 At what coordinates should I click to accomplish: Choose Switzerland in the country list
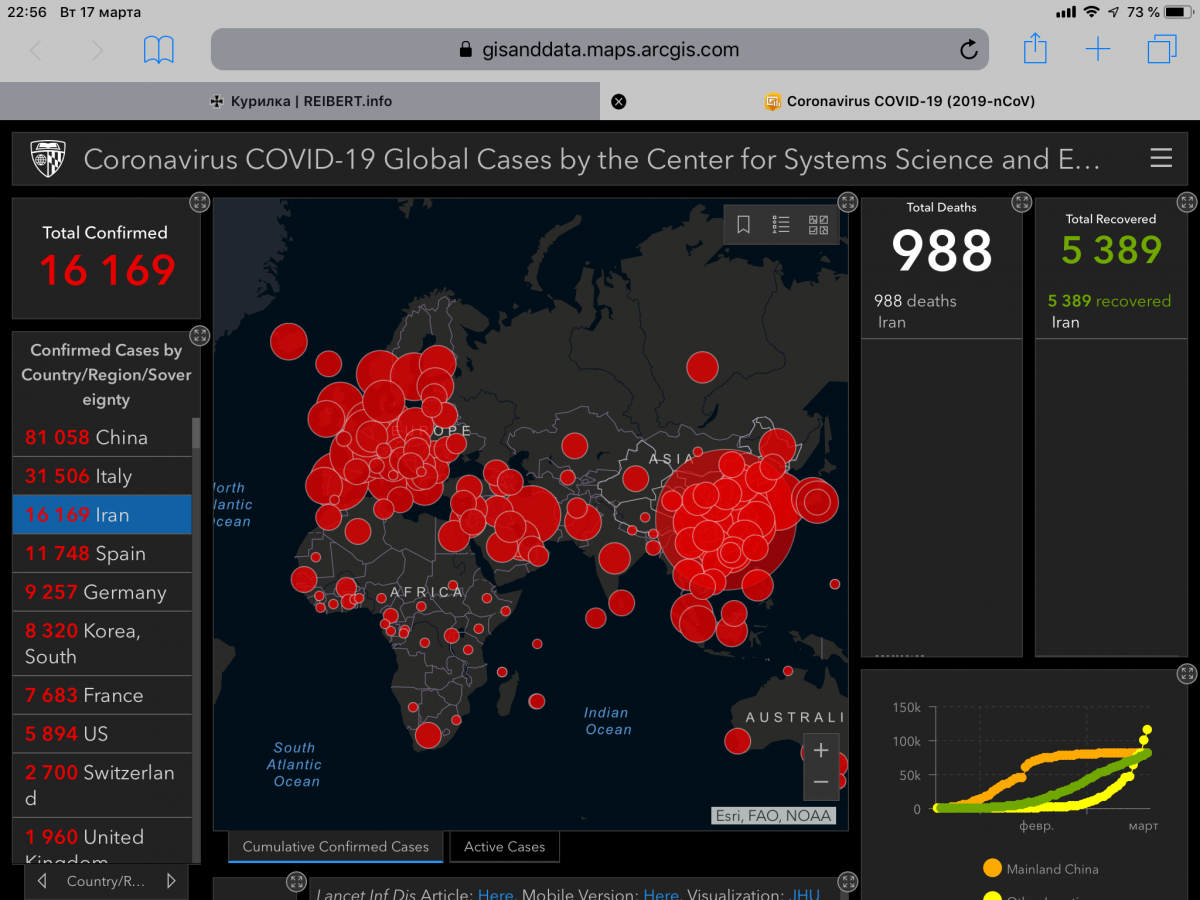(102, 785)
